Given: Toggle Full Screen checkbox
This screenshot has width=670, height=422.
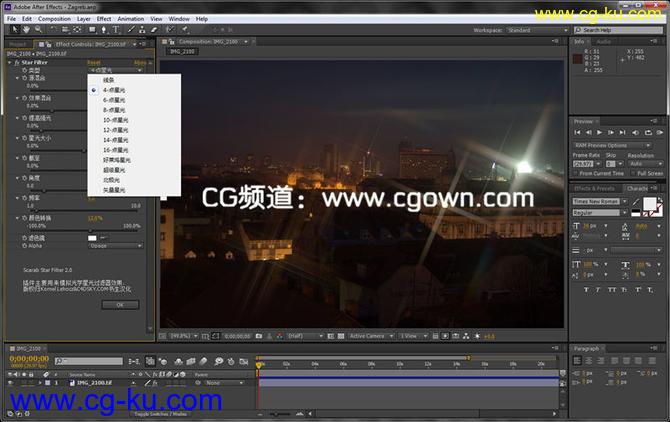Looking at the screenshot, I should coord(633,173).
